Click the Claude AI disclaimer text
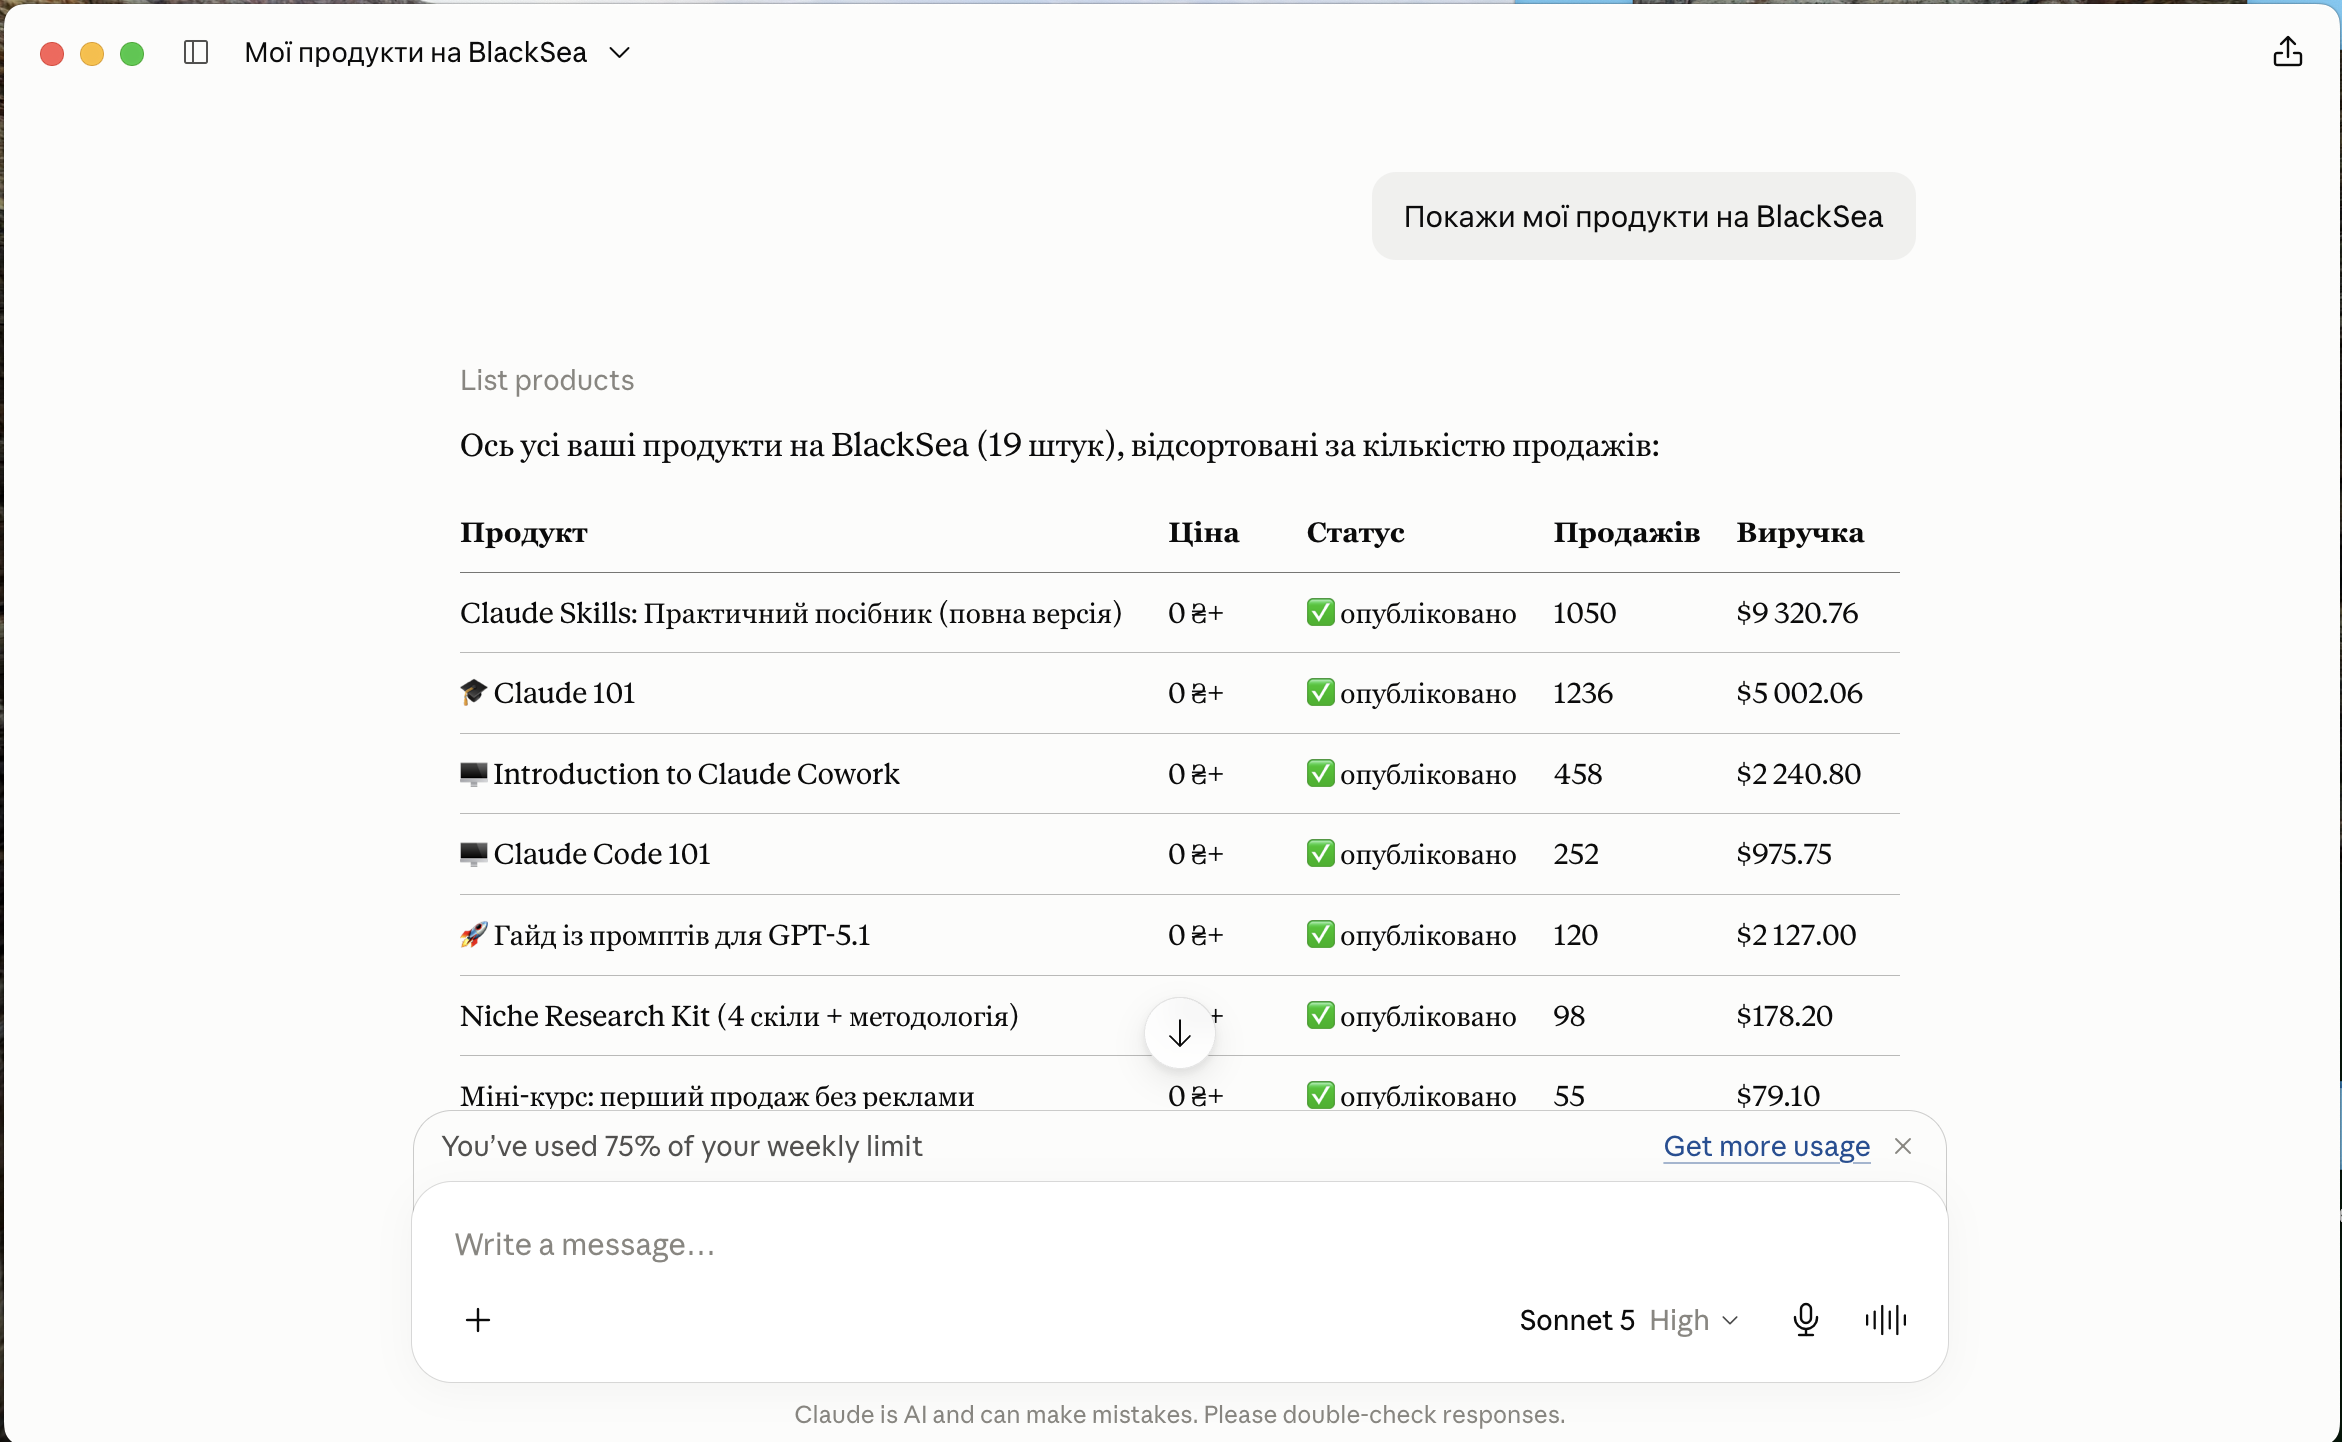The image size is (2342, 1442). [x=1180, y=1414]
